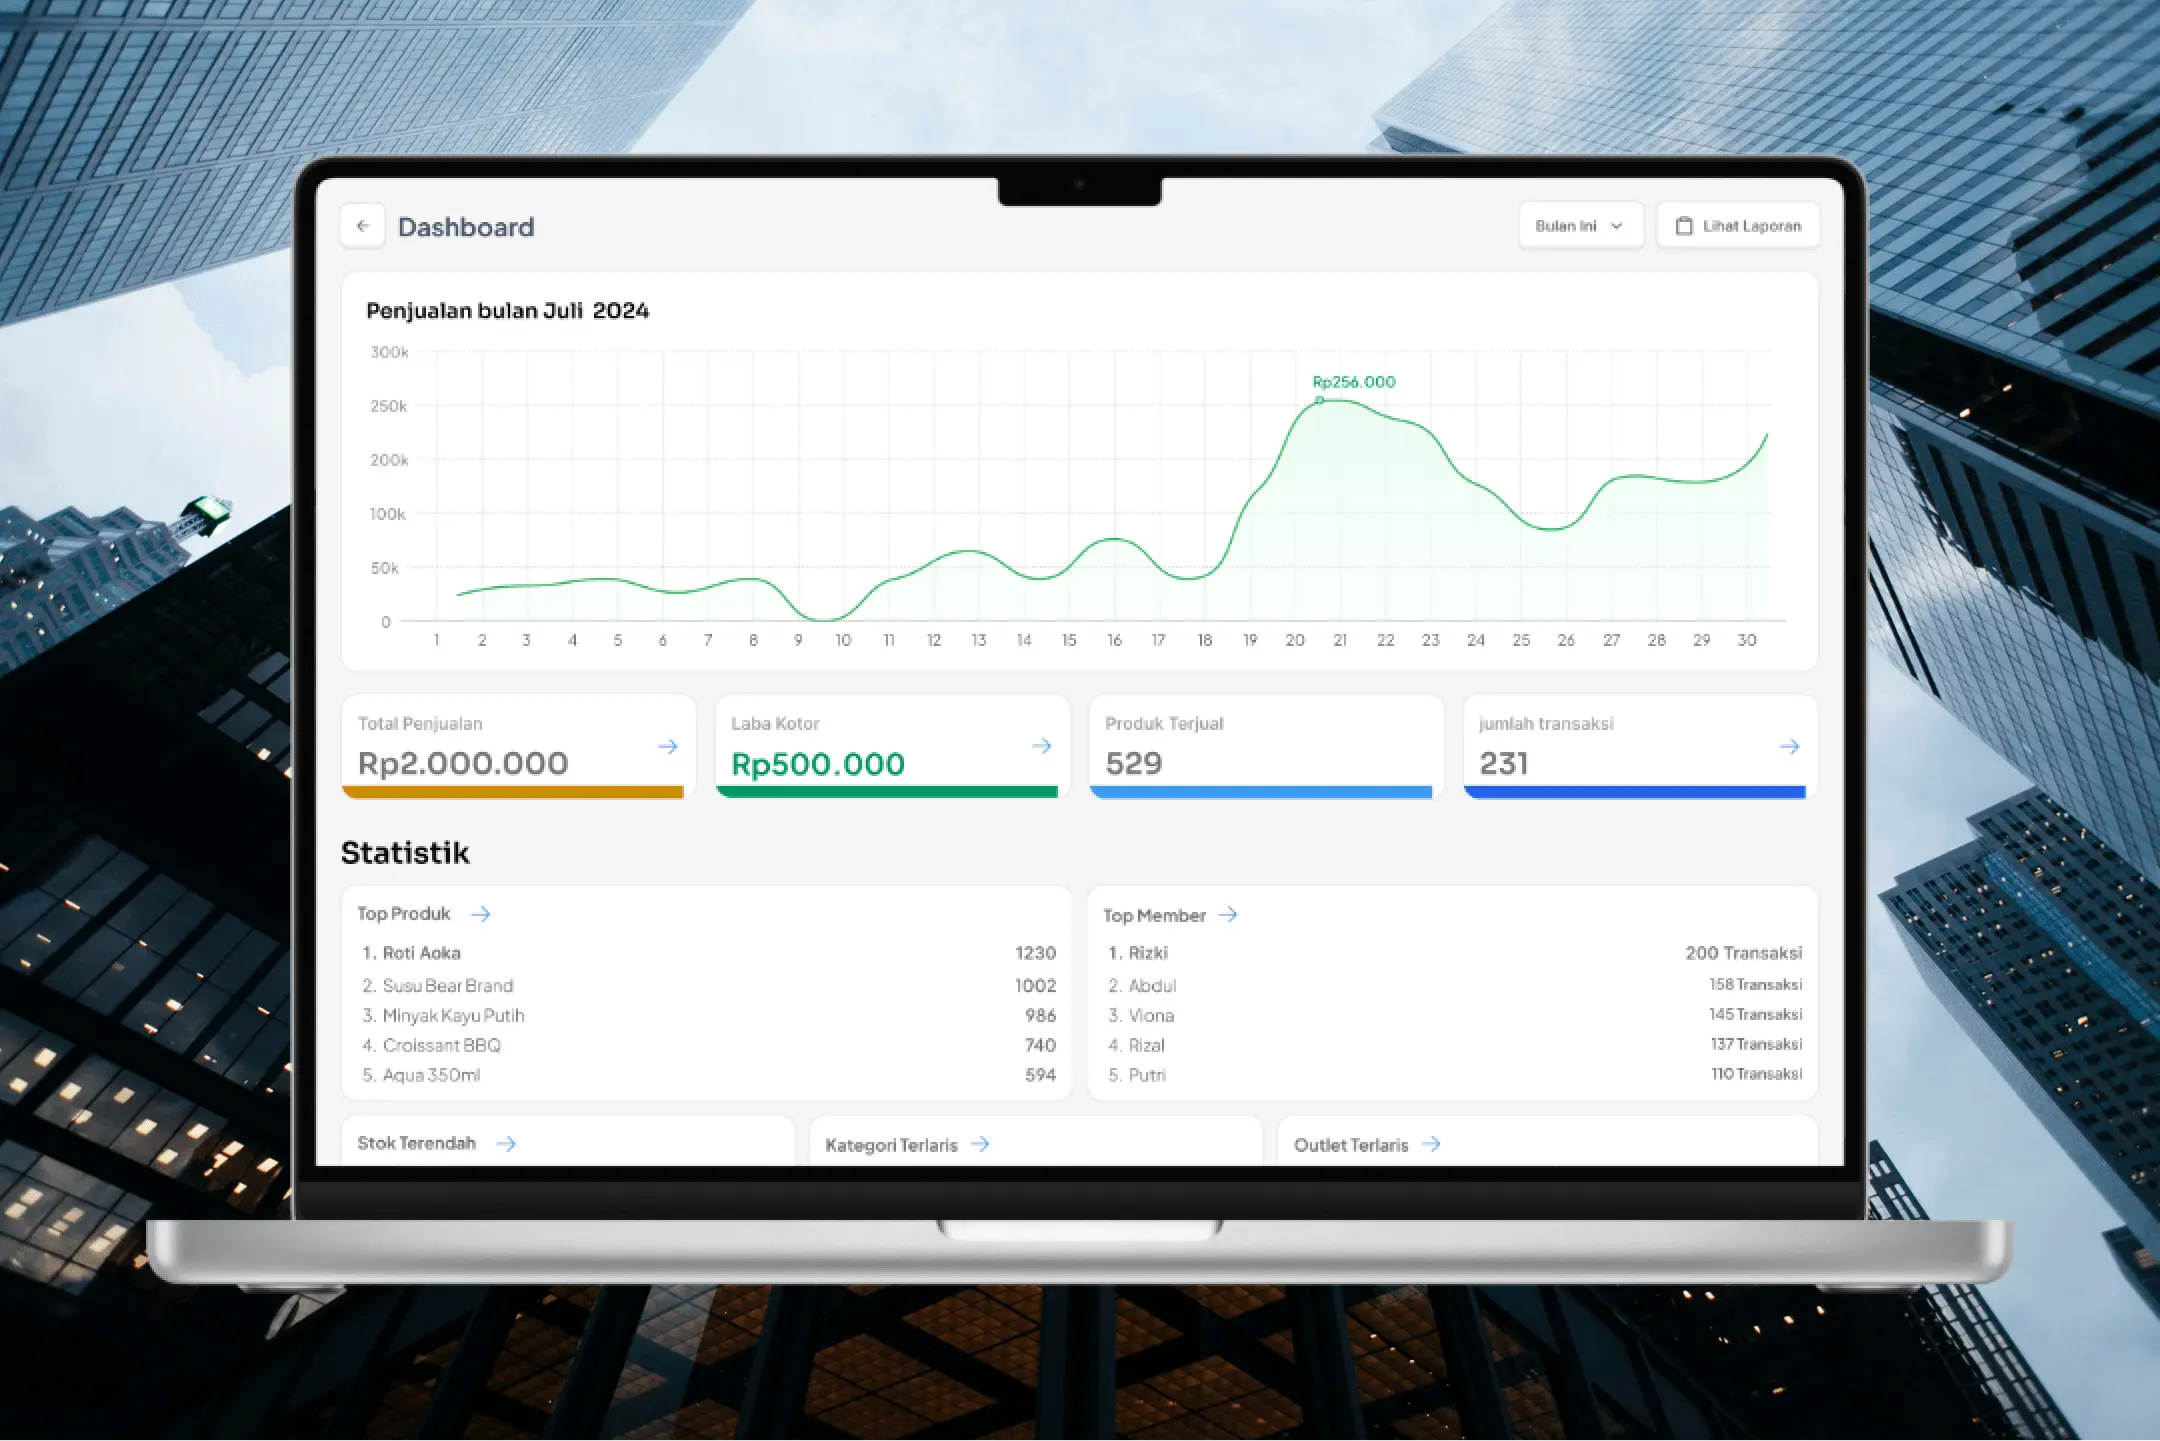Click the Lihat Laporan button
Screen dimensions: 2160x1441
1737,226
